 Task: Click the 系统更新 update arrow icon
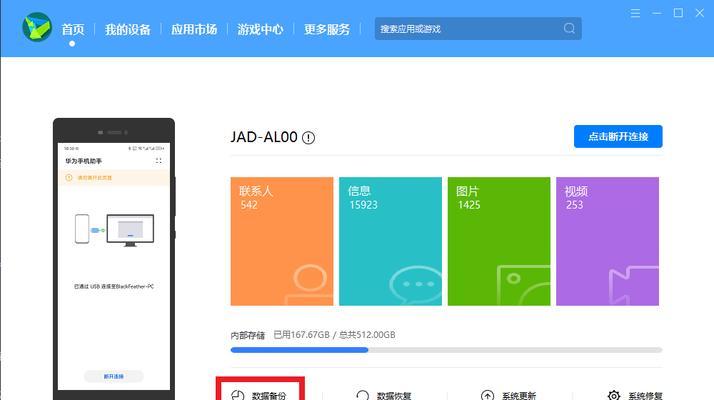(x=487, y=395)
